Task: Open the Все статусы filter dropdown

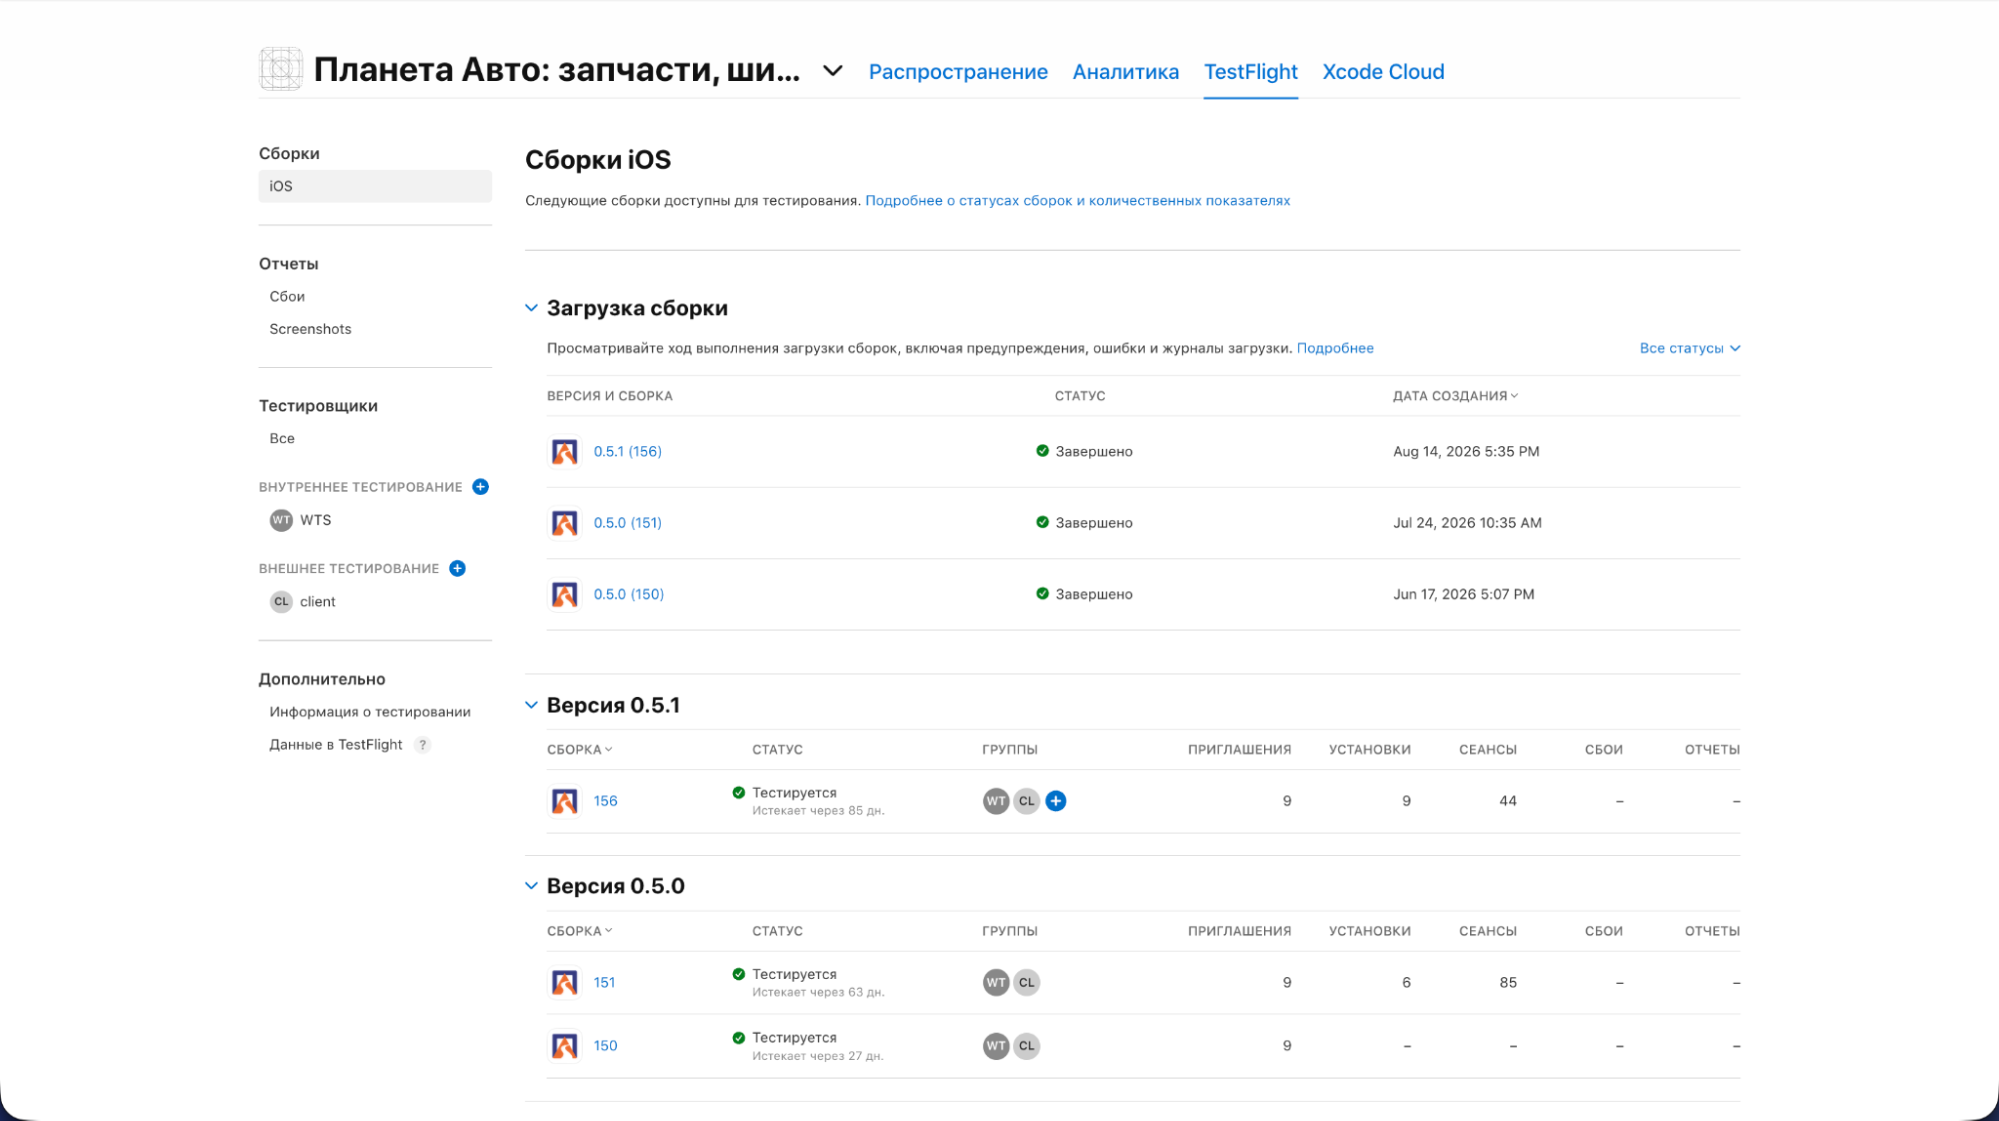Action: click(1690, 348)
